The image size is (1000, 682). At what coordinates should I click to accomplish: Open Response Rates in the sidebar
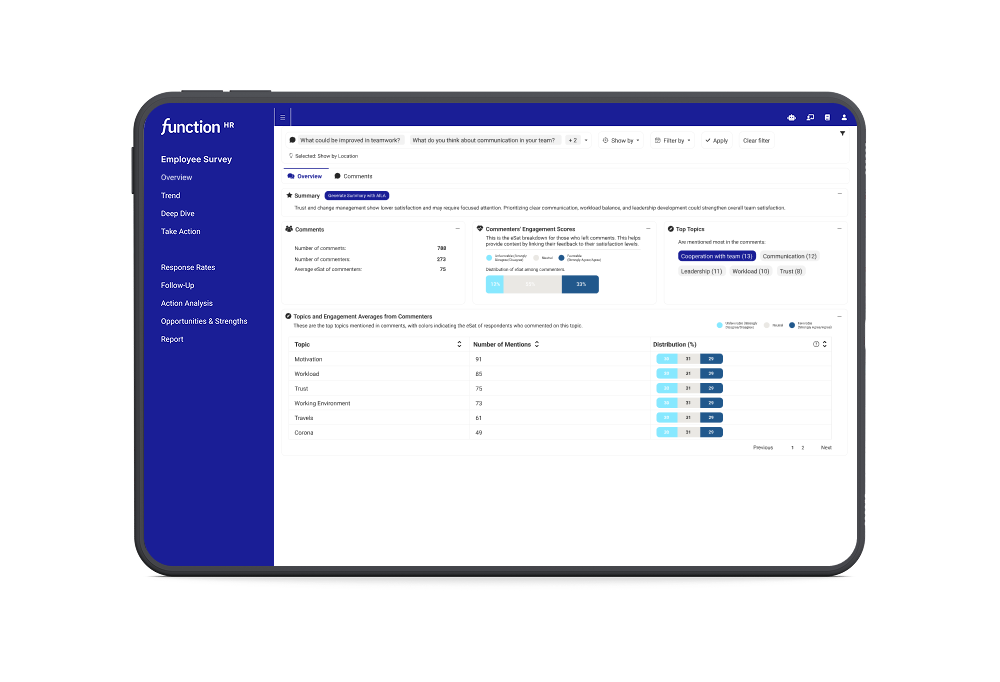click(x=188, y=267)
